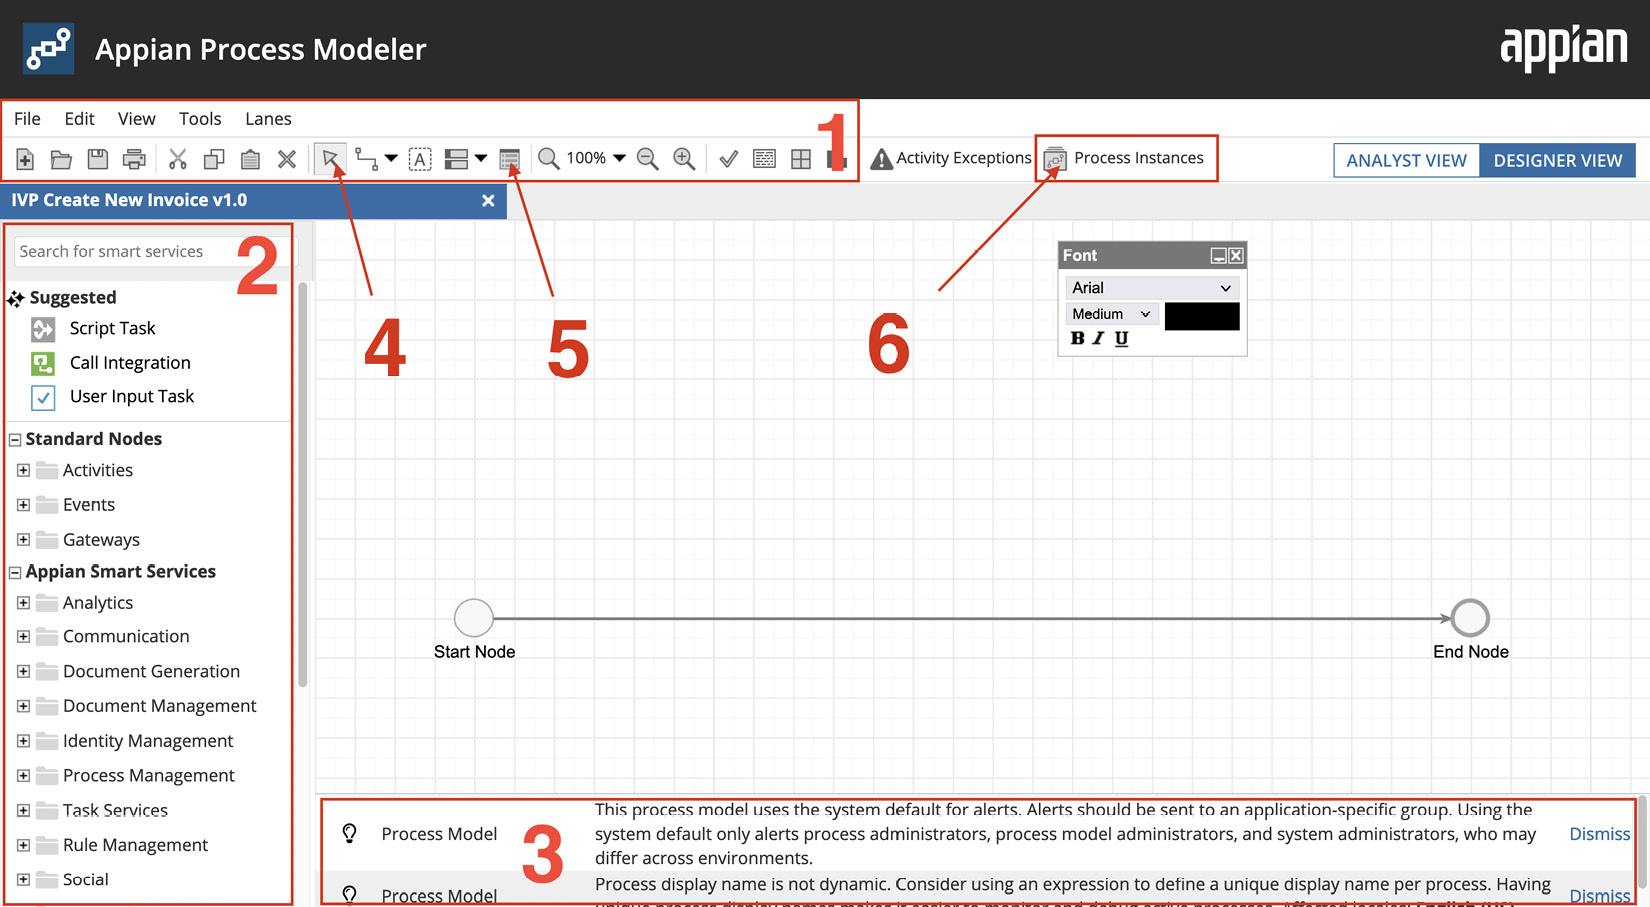Expand the Rule Management folder
The width and height of the screenshot is (1650, 907).
click(x=23, y=845)
